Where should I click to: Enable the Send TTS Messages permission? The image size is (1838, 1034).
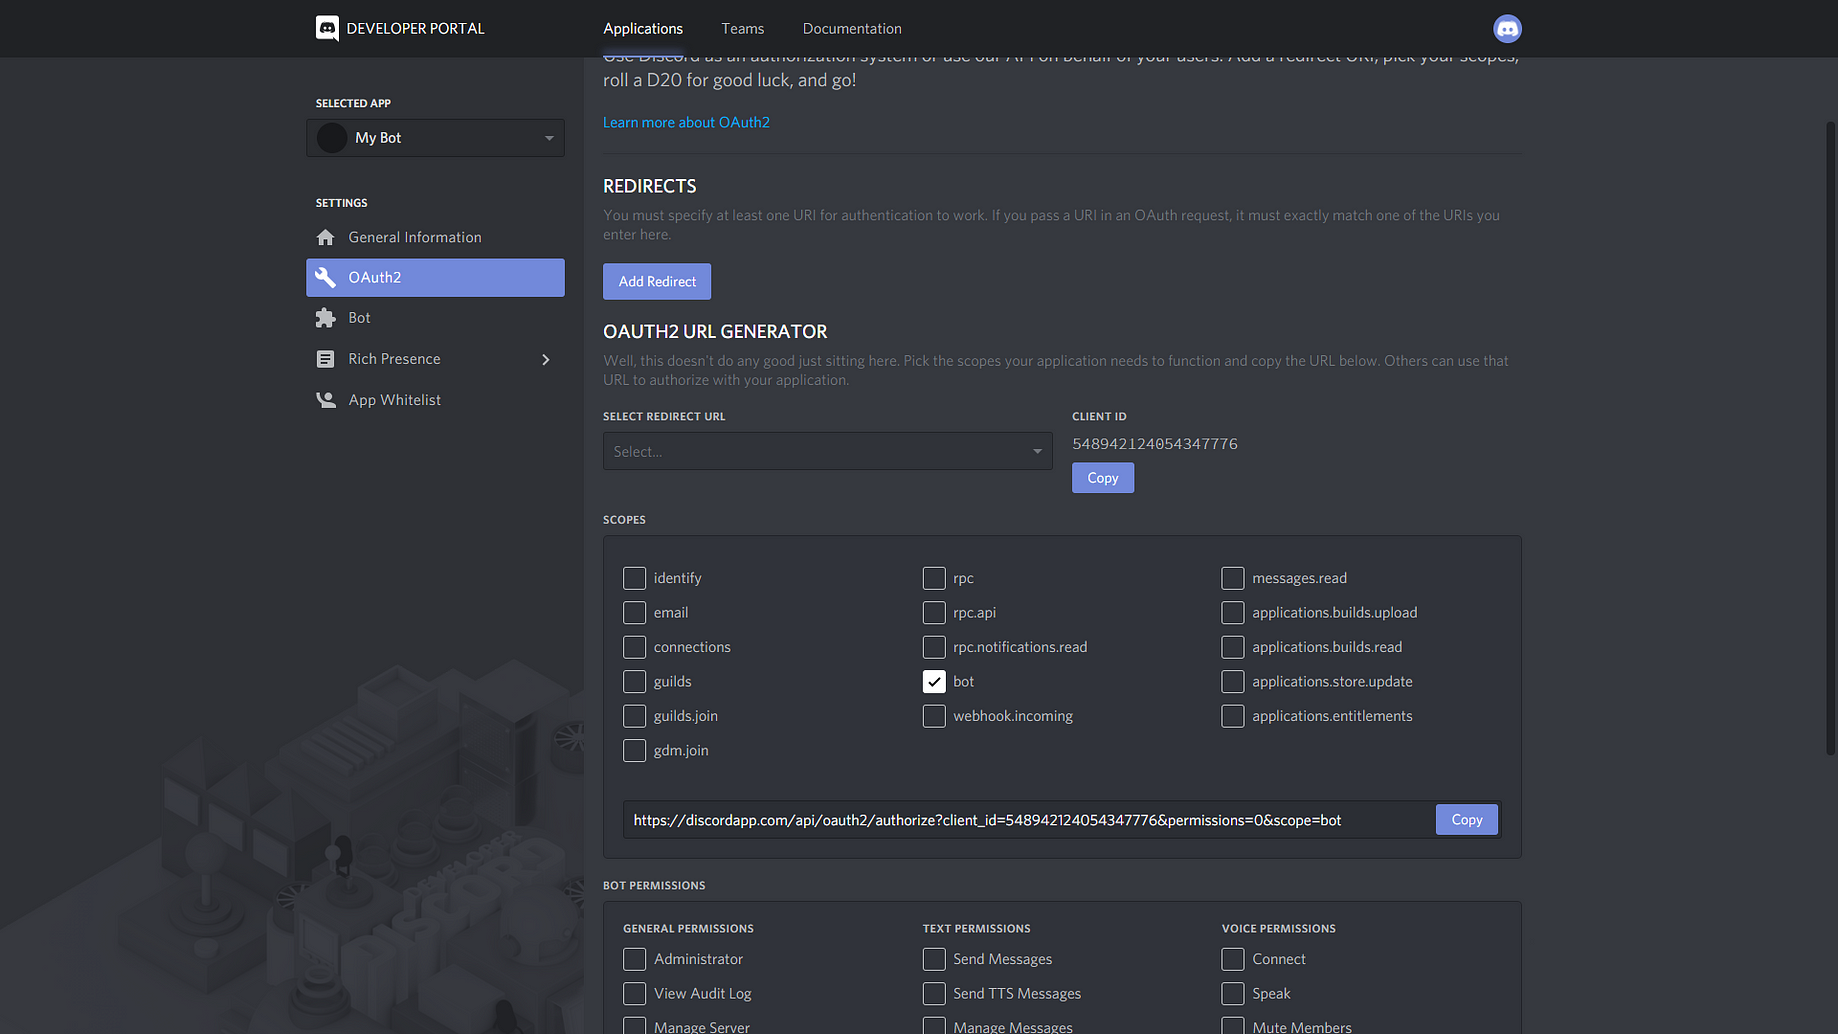tap(934, 993)
